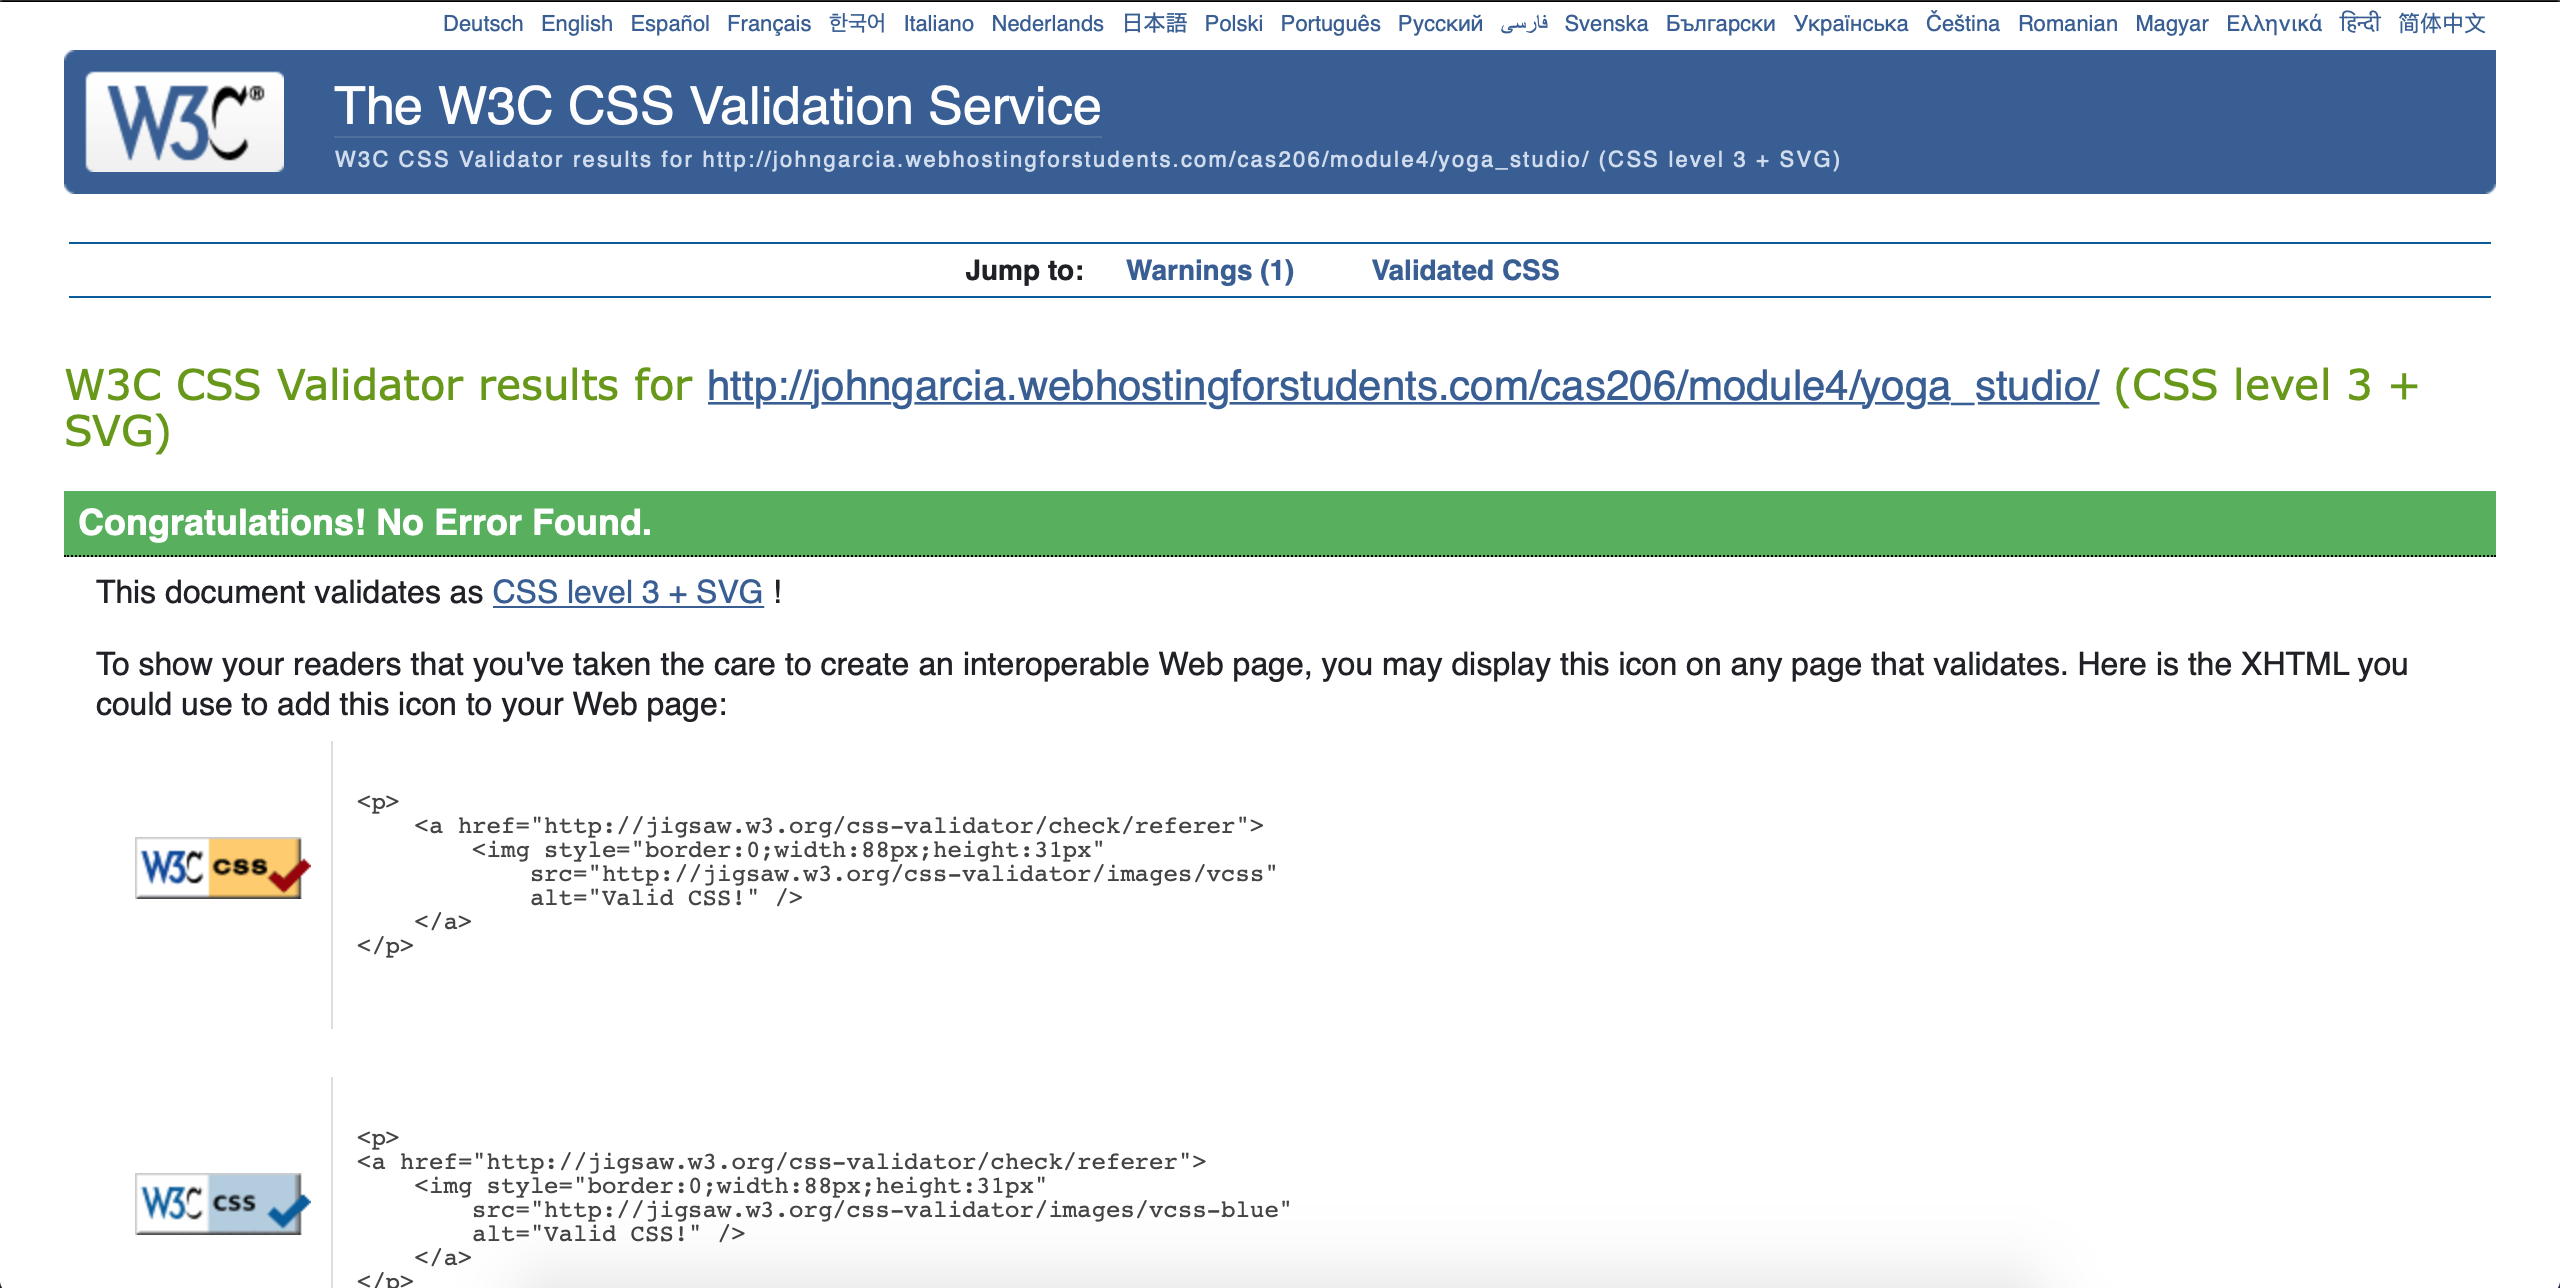
Task: Switch language to Italiano
Action: click(x=938, y=23)
